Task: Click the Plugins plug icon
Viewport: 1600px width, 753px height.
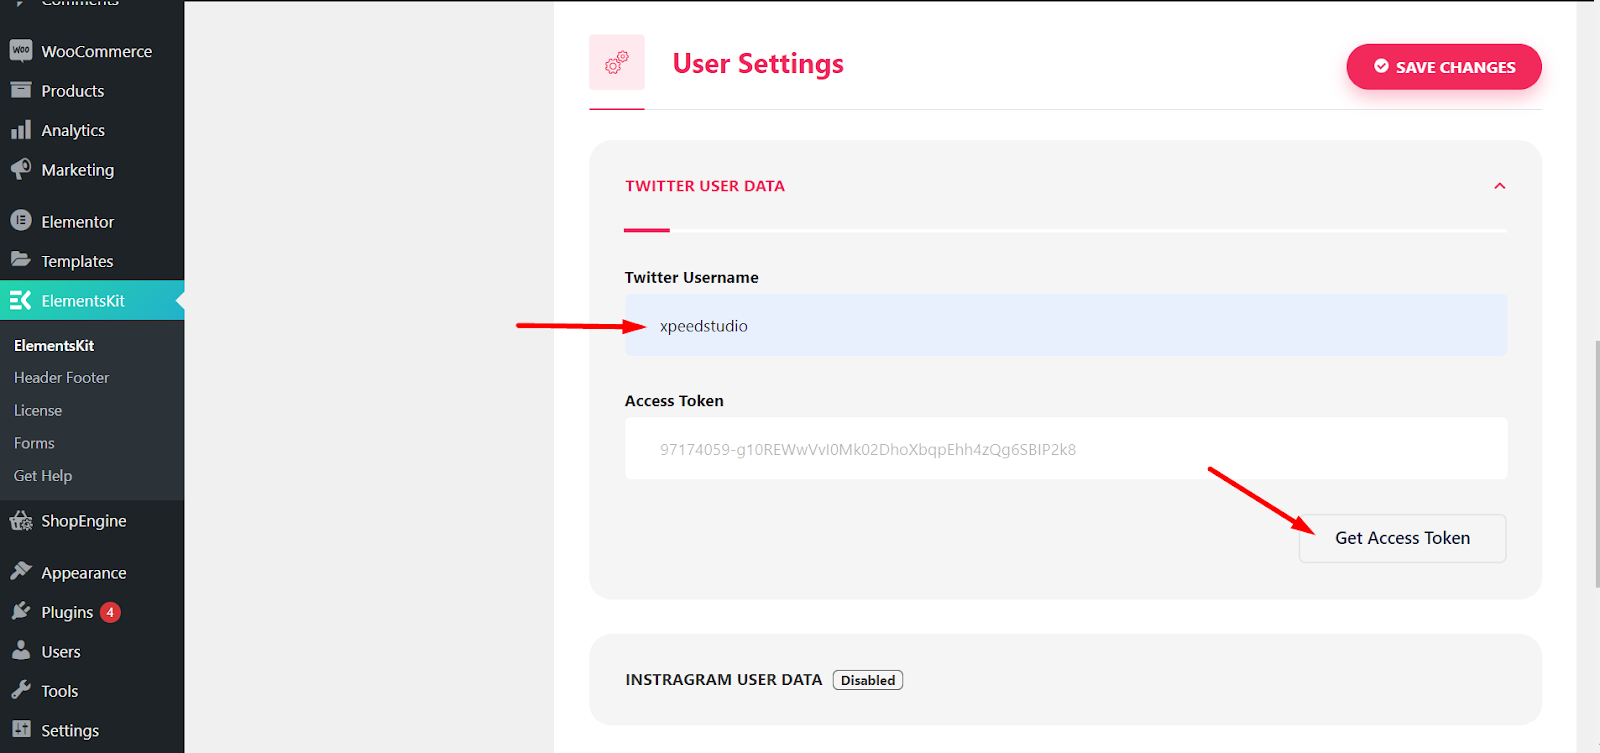Action: click(21, 611)
